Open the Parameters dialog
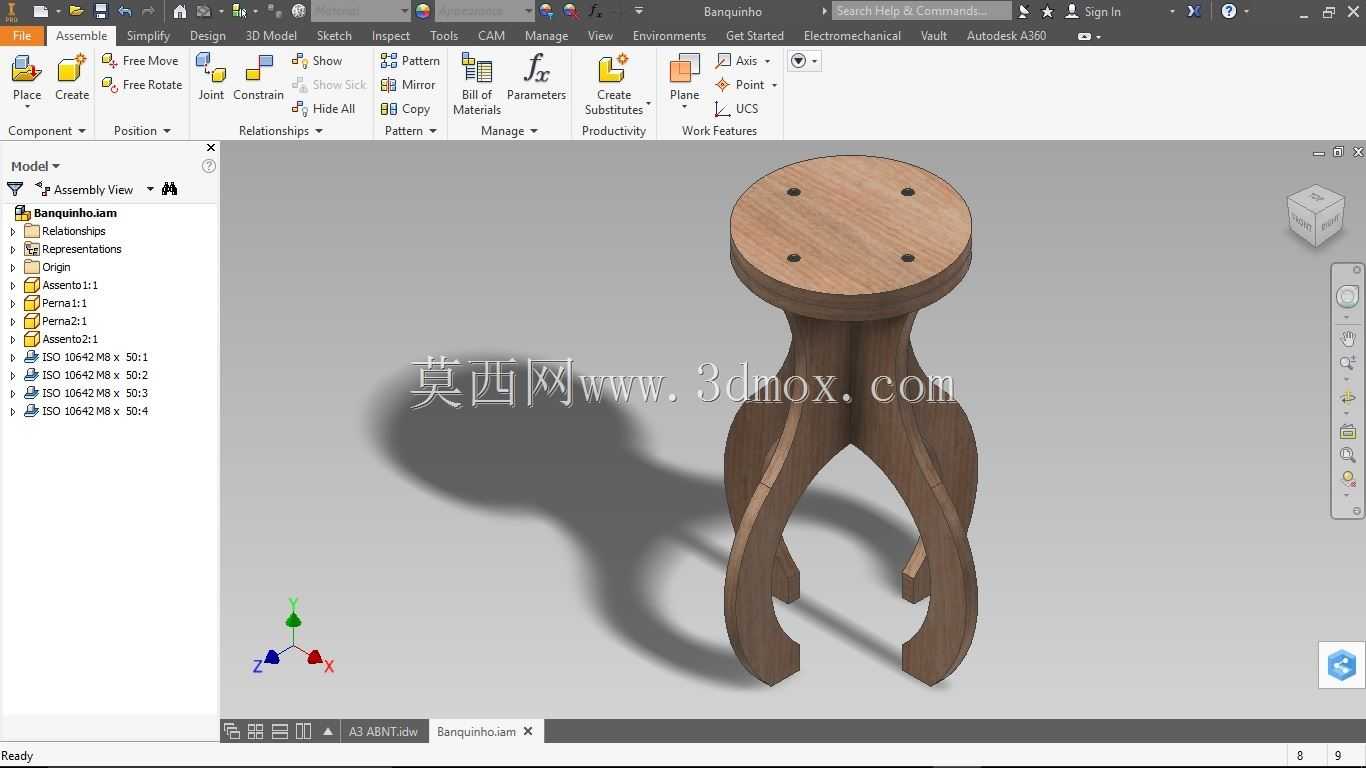This screenshot has height=768, width=1366. click(x=536, y=80)
